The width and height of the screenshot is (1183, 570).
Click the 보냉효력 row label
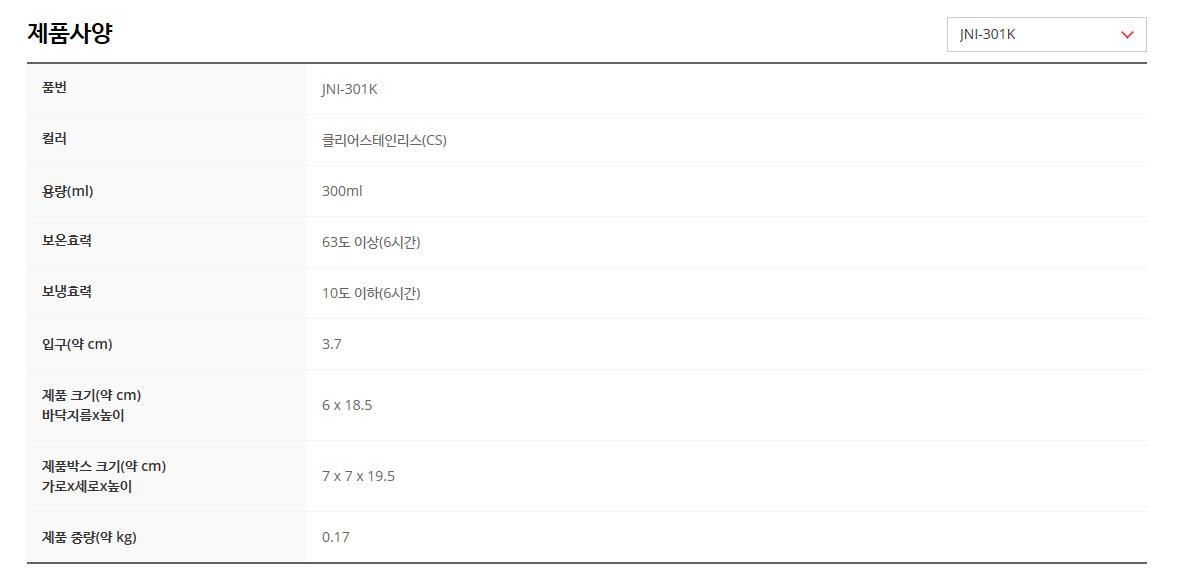(x=67, y=292)
